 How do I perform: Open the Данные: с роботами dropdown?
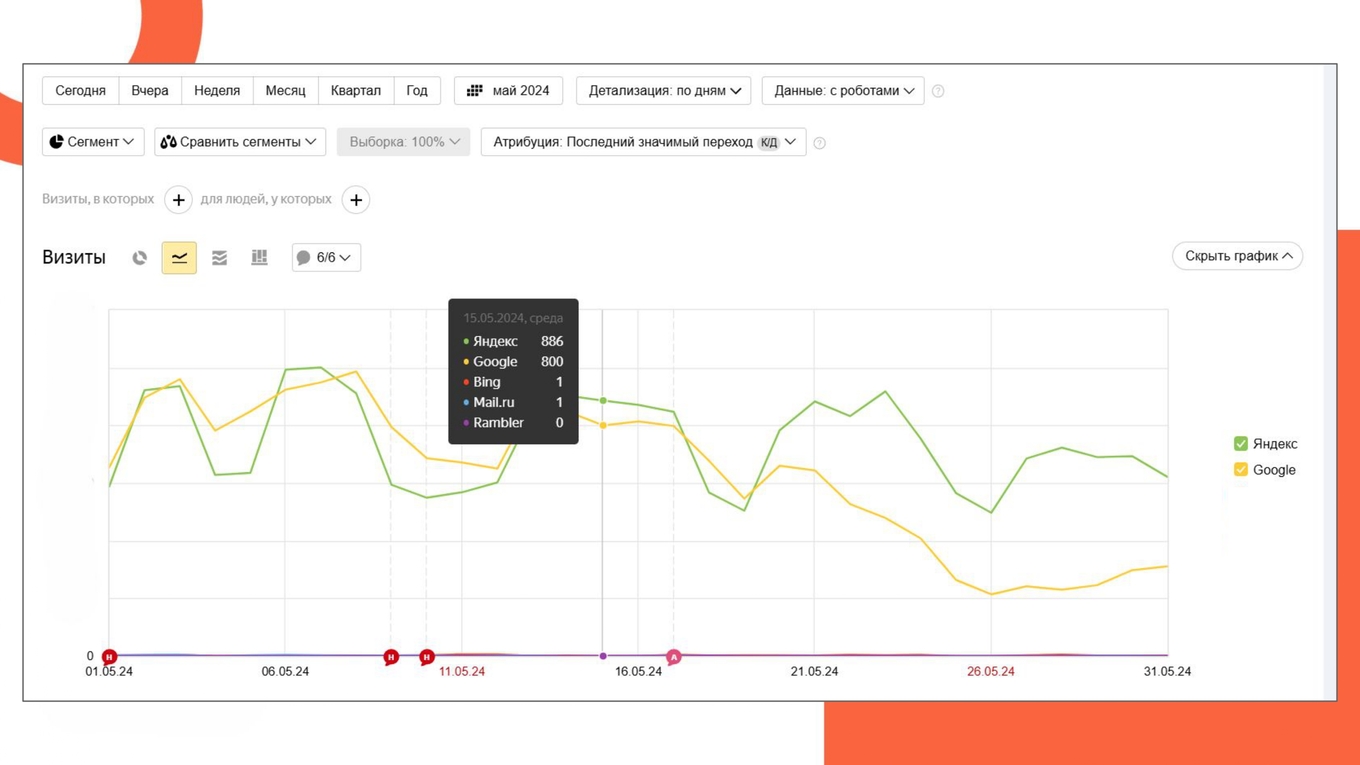coord(842,90)
